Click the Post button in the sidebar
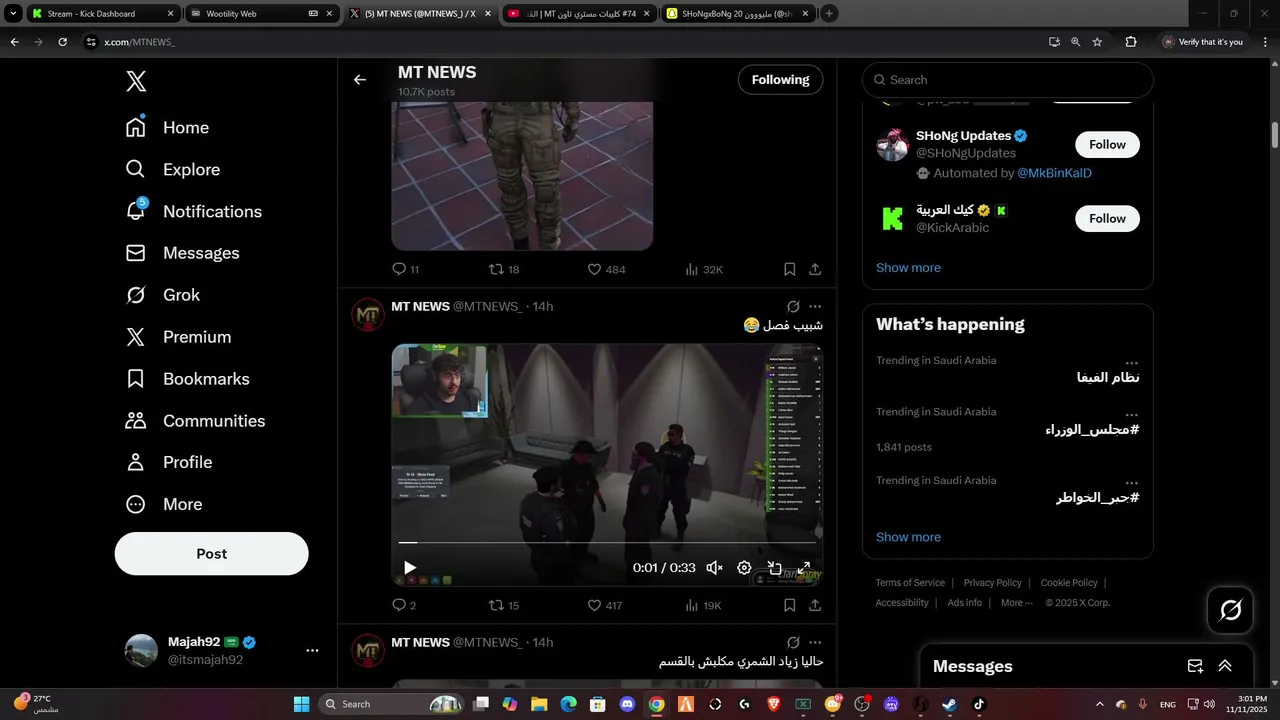 [212, 554]
